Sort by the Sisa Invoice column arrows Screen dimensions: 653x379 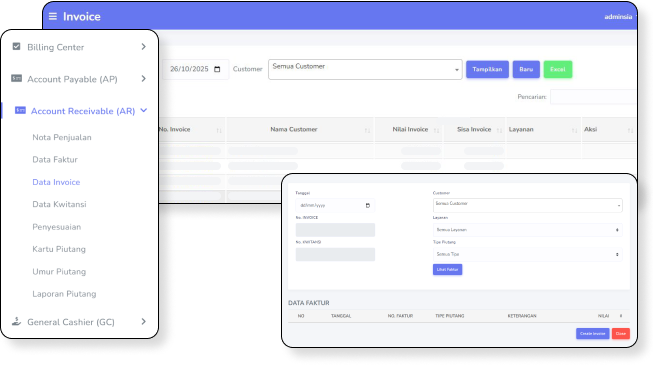(499, 130)
